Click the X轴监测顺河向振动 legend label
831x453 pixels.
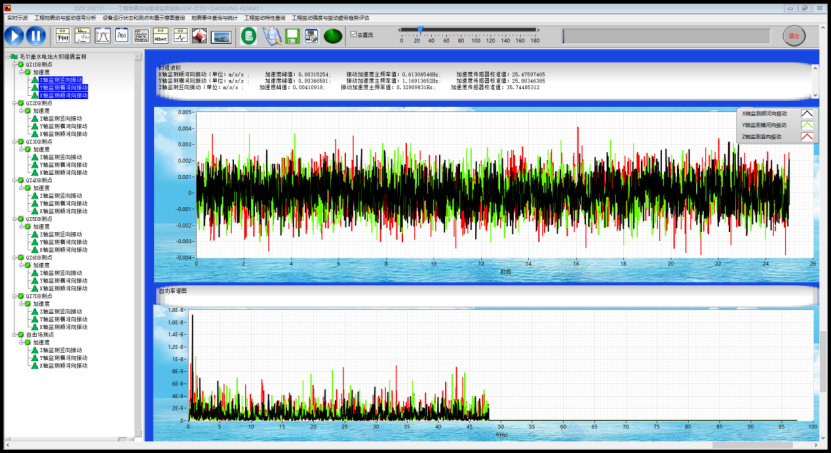point(764,113)
